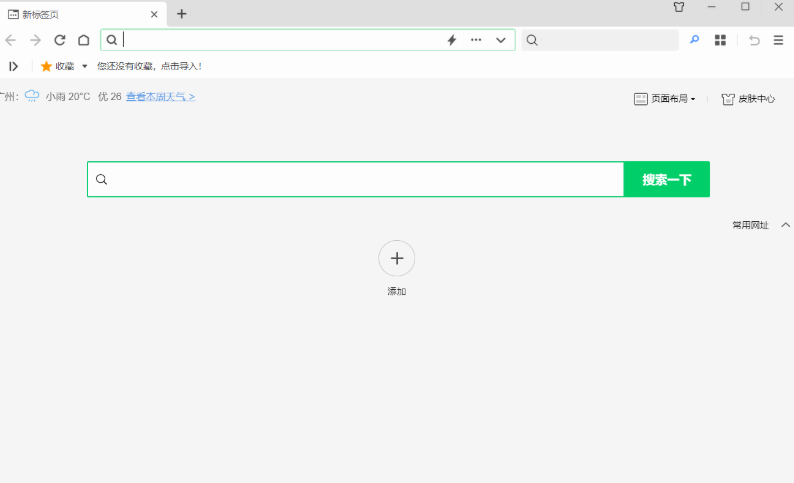
Task: Go to the home page icon
Action: click(x=84, y=40)
